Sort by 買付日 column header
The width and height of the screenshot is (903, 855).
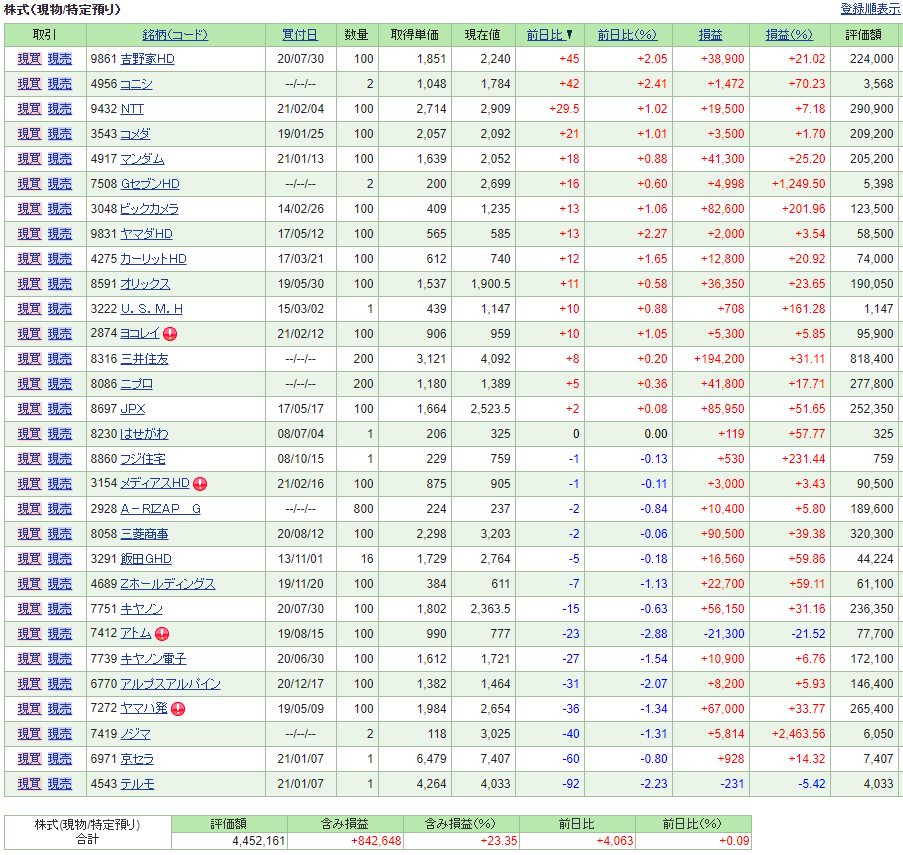coord(300,35)
